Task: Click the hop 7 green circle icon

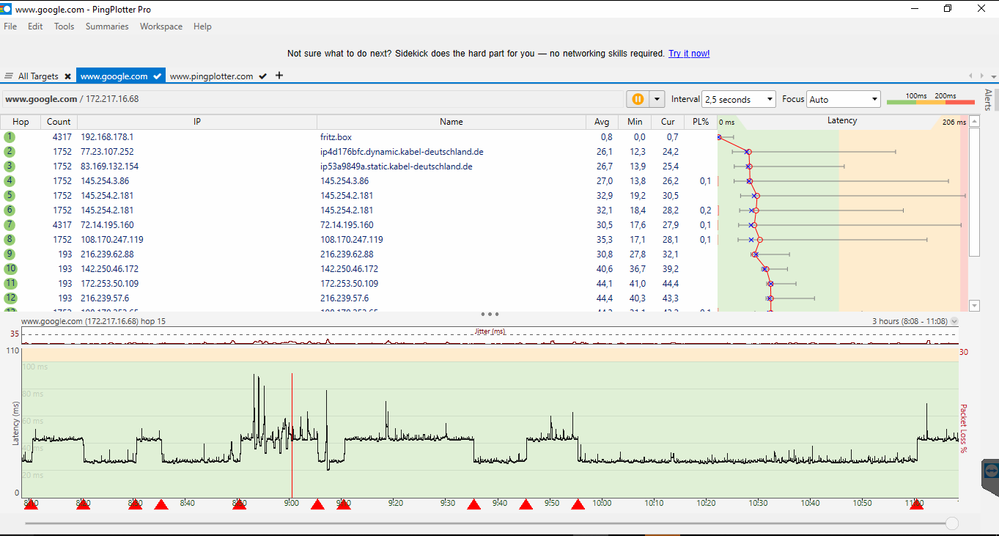Action: pos(10,225)
